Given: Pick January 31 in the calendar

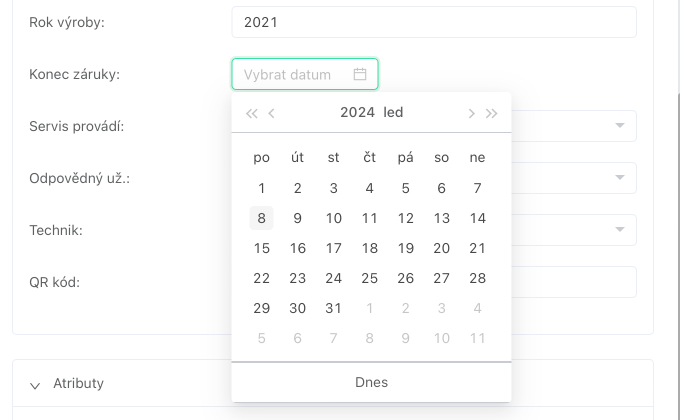Looking at the screenshot, I should 334,308.
